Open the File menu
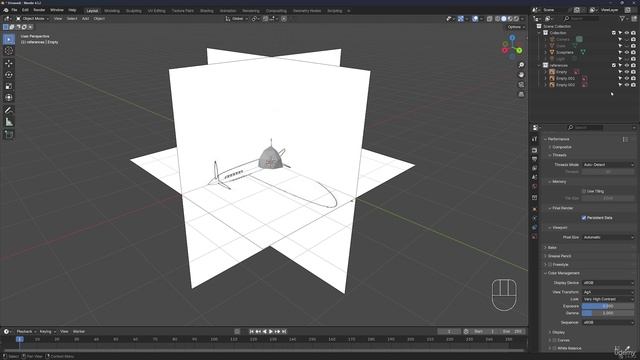Viewport: 640px width, 360px height. tap(14, 10)
